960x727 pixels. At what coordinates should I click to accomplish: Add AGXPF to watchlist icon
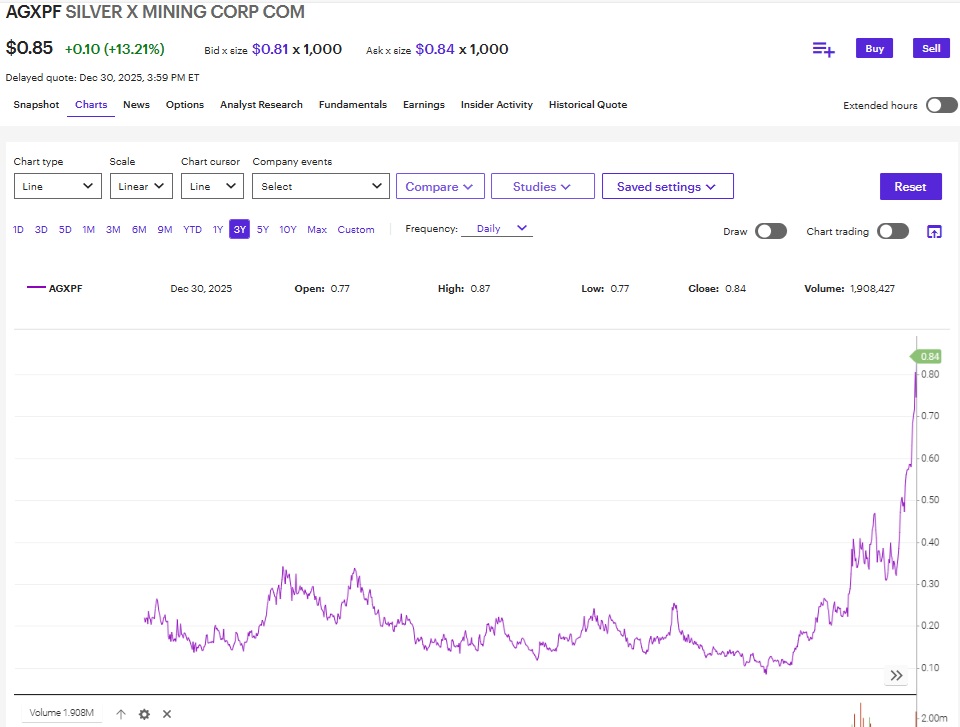pos(823,49)
